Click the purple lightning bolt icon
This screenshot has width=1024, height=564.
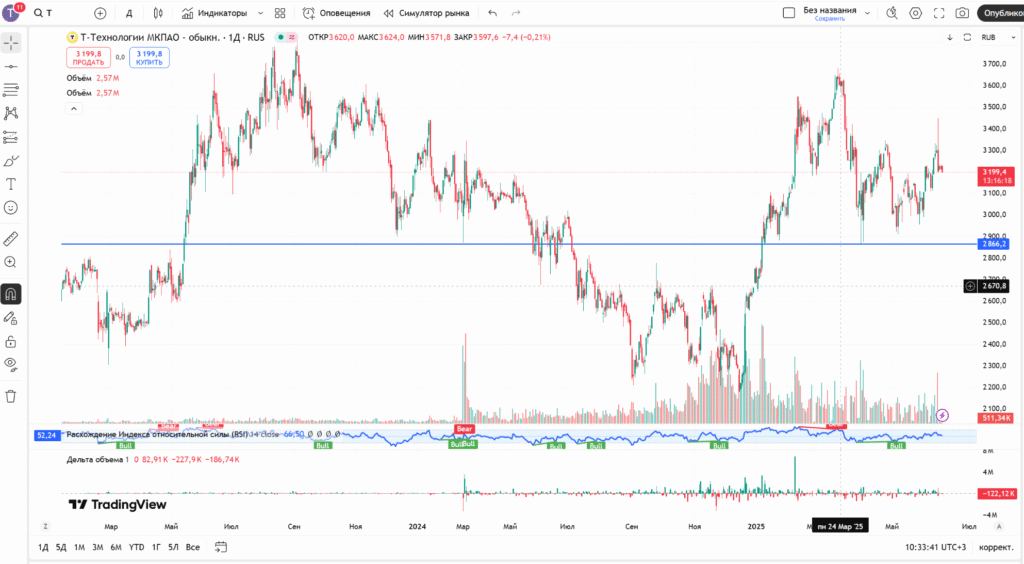point(942,415)
